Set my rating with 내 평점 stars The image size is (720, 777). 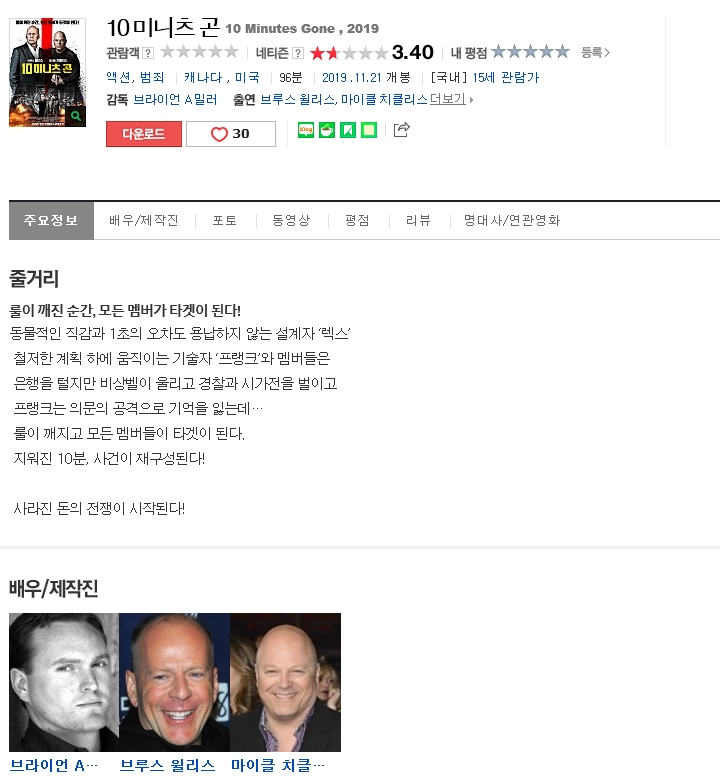click(530, 52)
